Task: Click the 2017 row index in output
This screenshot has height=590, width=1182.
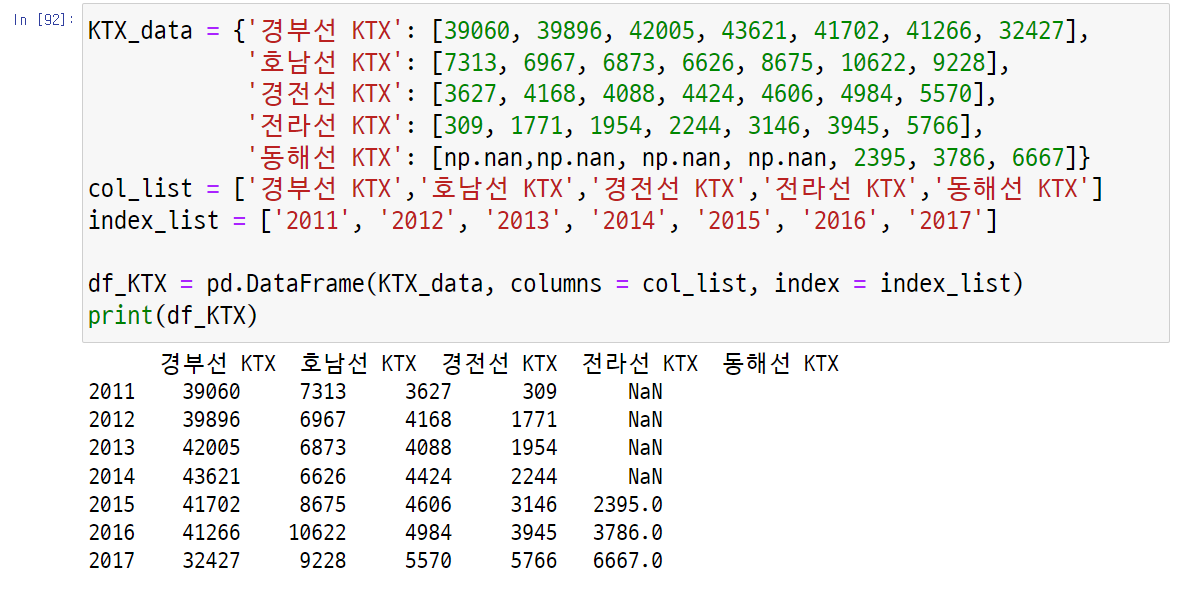Action: [x=112, y=561]
